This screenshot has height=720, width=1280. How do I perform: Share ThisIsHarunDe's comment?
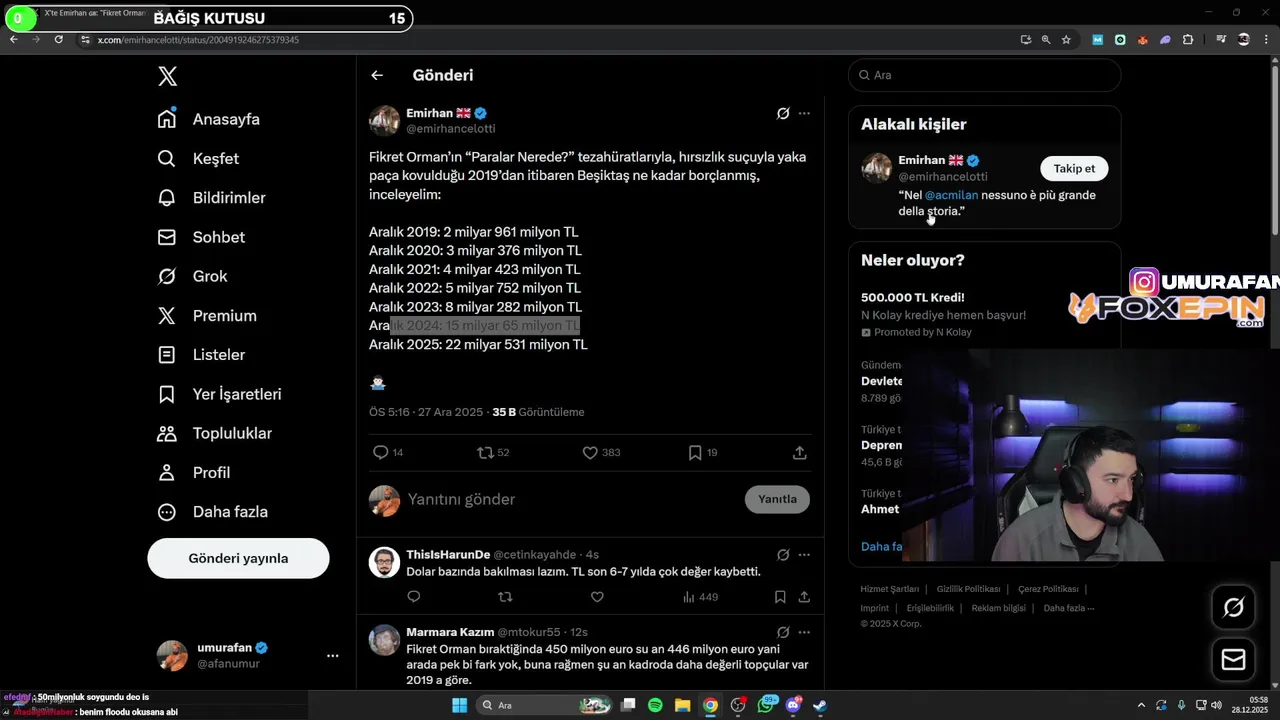[x=804, y=597]
